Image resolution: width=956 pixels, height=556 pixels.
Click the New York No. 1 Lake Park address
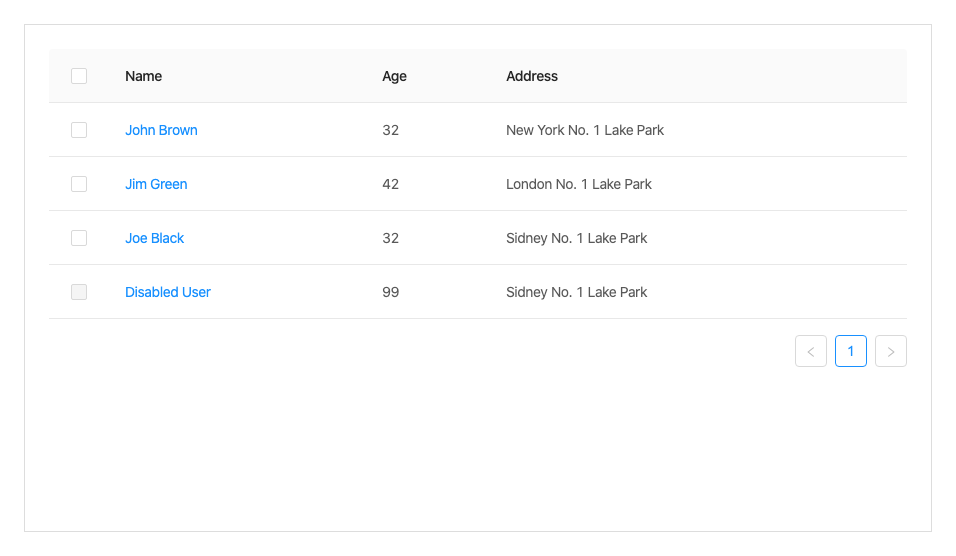[585, 130]
